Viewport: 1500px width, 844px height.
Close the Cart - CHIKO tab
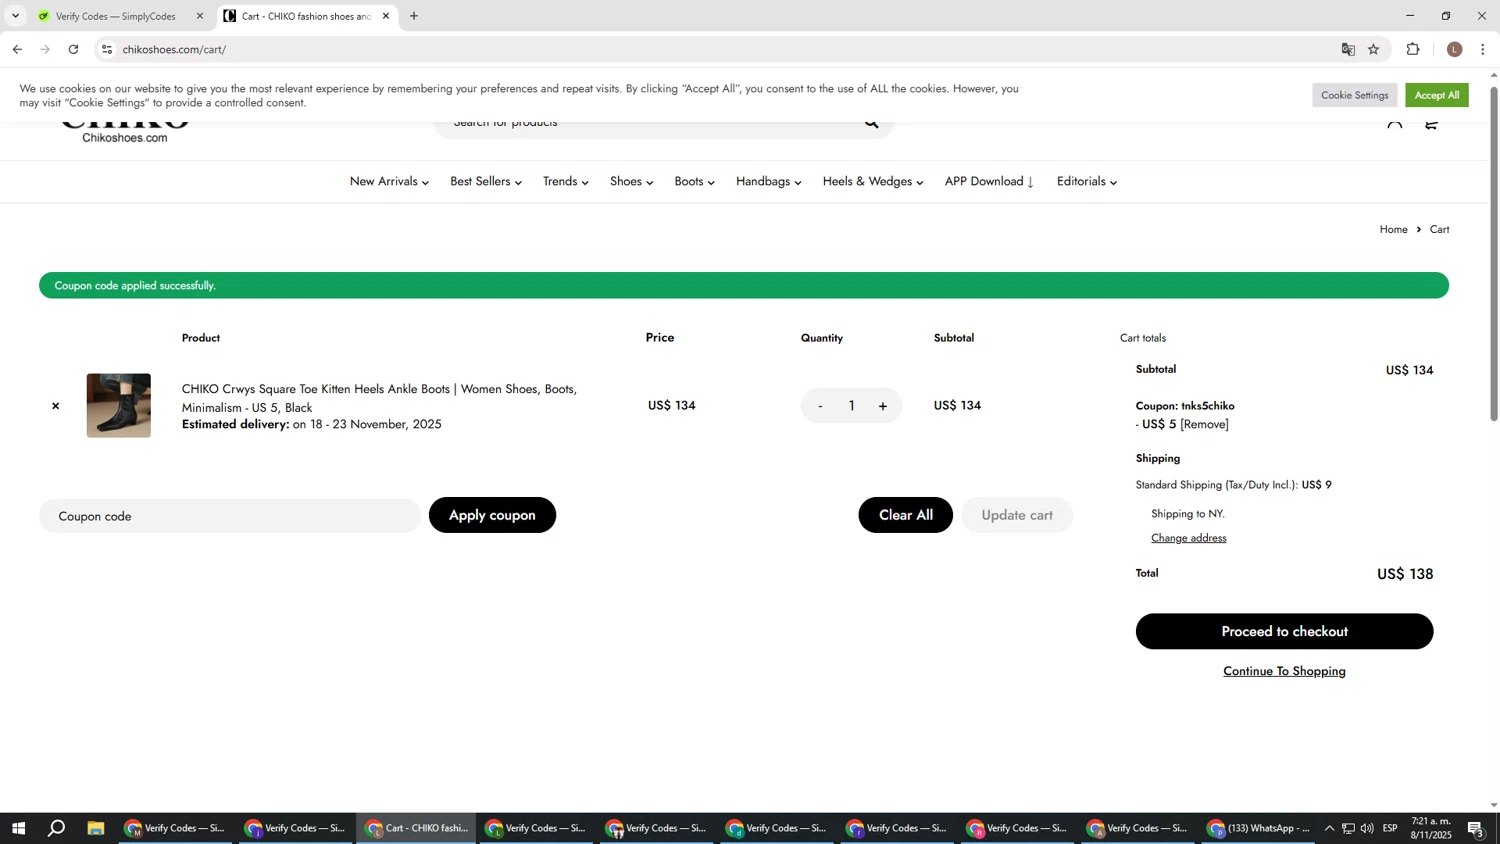tap(386, 16)
